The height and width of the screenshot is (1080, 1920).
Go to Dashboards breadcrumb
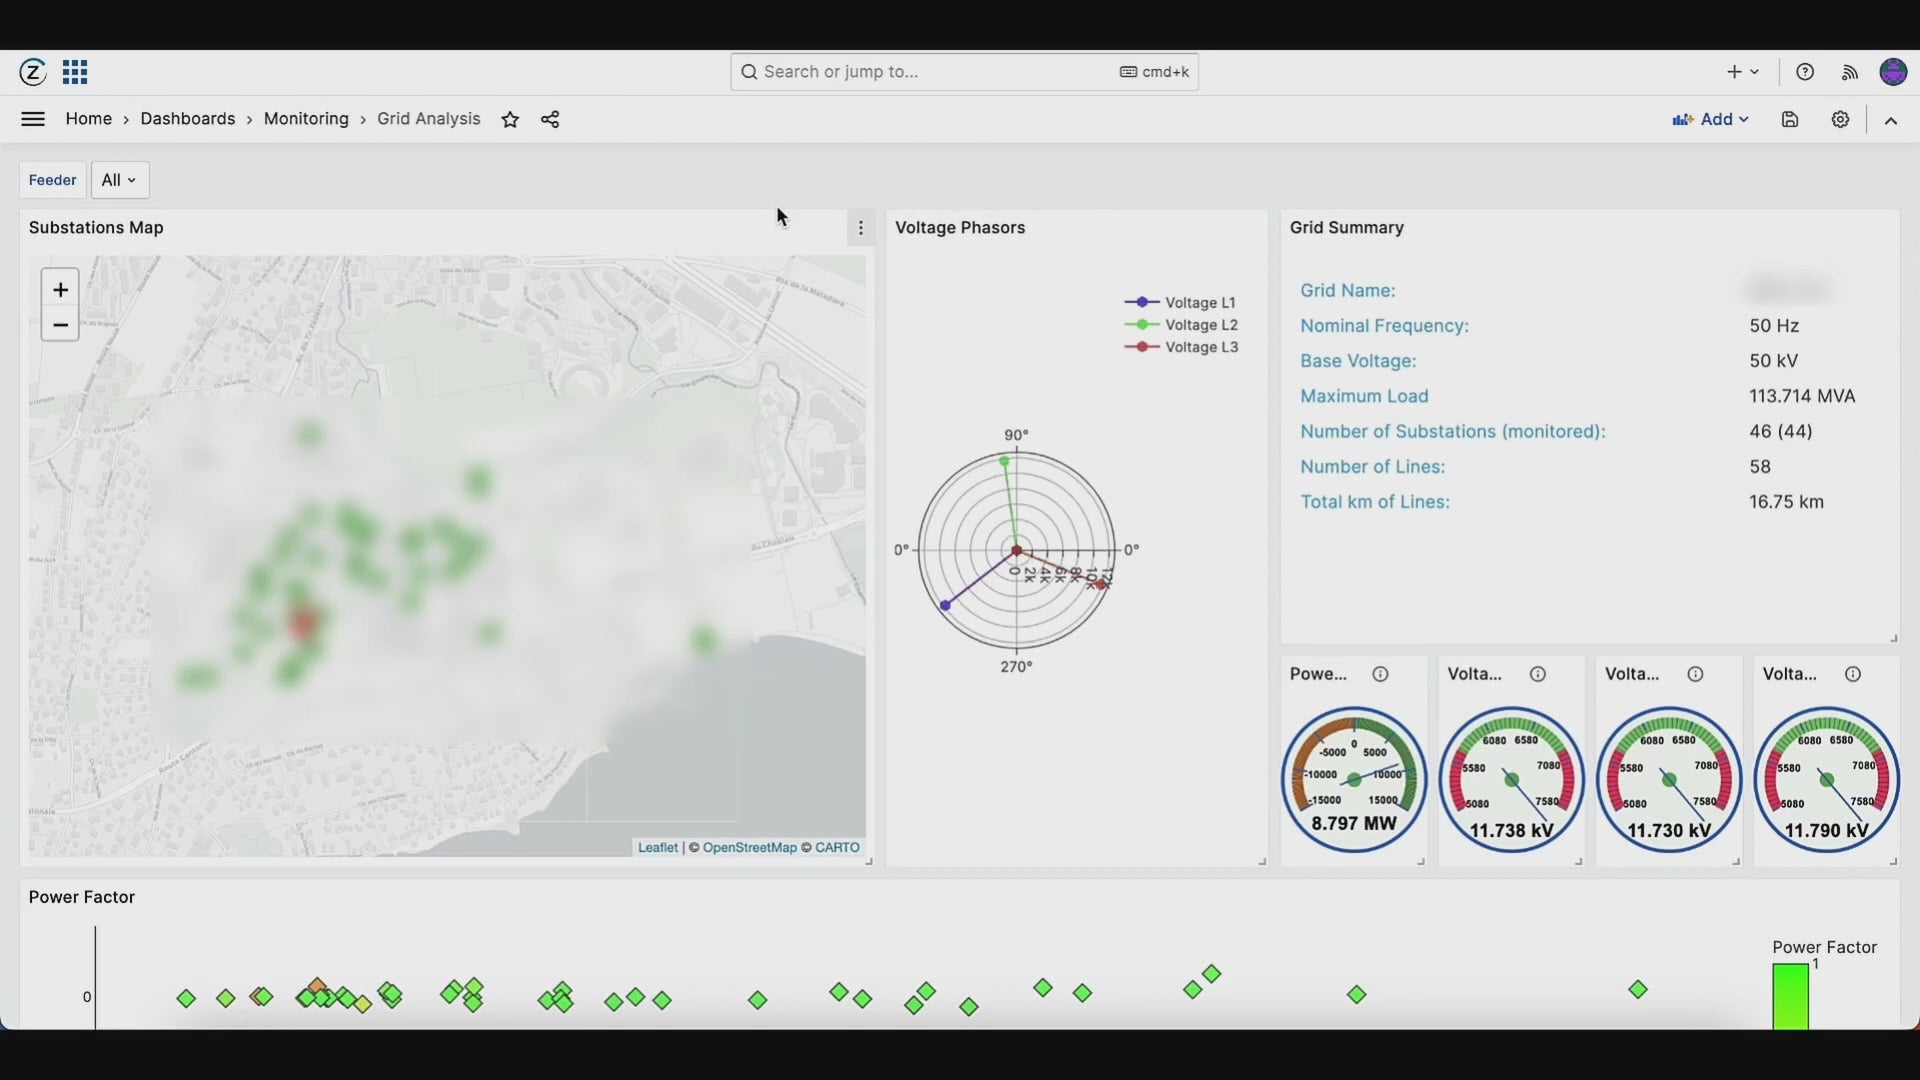(x=187, y=119)
